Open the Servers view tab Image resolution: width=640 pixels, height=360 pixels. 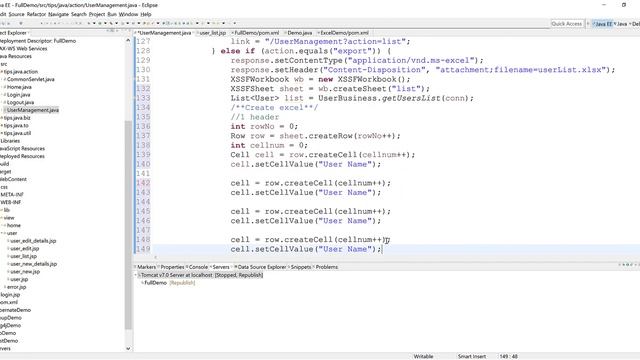pyautogui.click(x=220, y=267)
